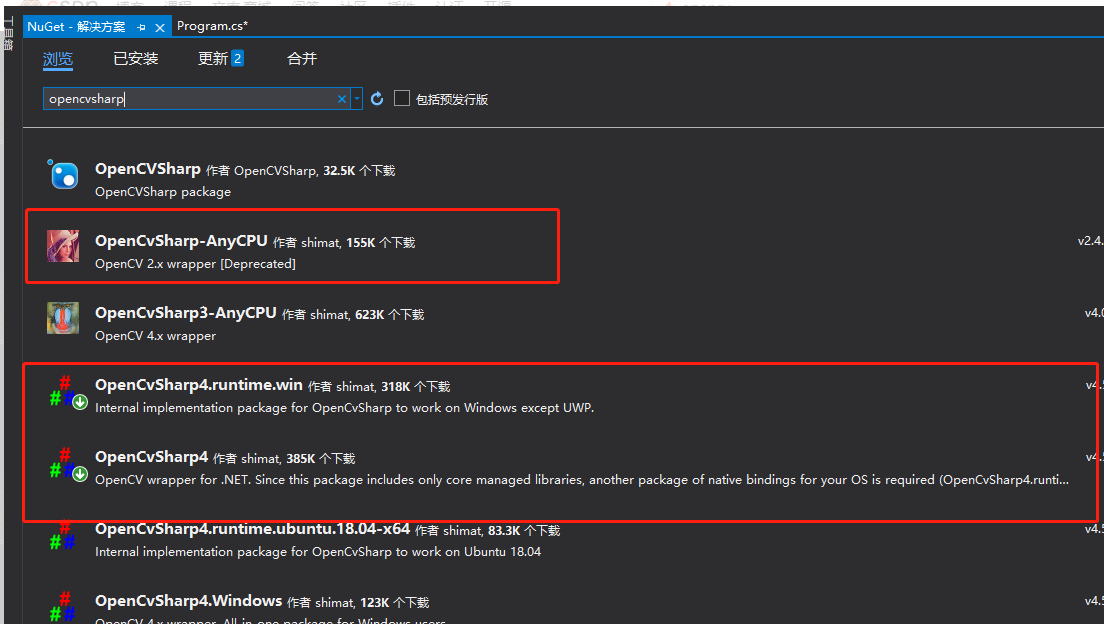Viewport: 1104px width, 624px height.
Task: Click the 'OpenCV 2.x wrapper [Deprecated]' description
Action: 195,264
